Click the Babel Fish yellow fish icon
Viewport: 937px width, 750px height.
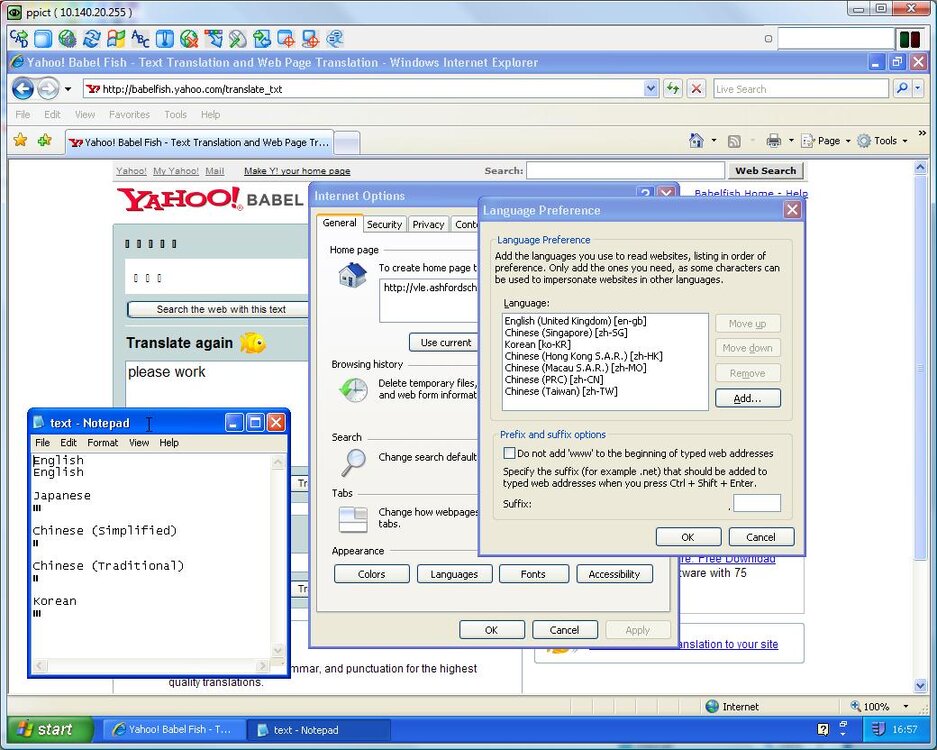coord(252,342)
